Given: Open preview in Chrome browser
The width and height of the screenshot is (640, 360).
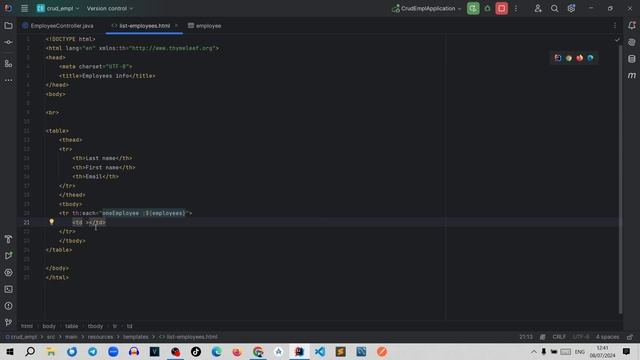Looking at the screenshot, I should tap(569, 58).
